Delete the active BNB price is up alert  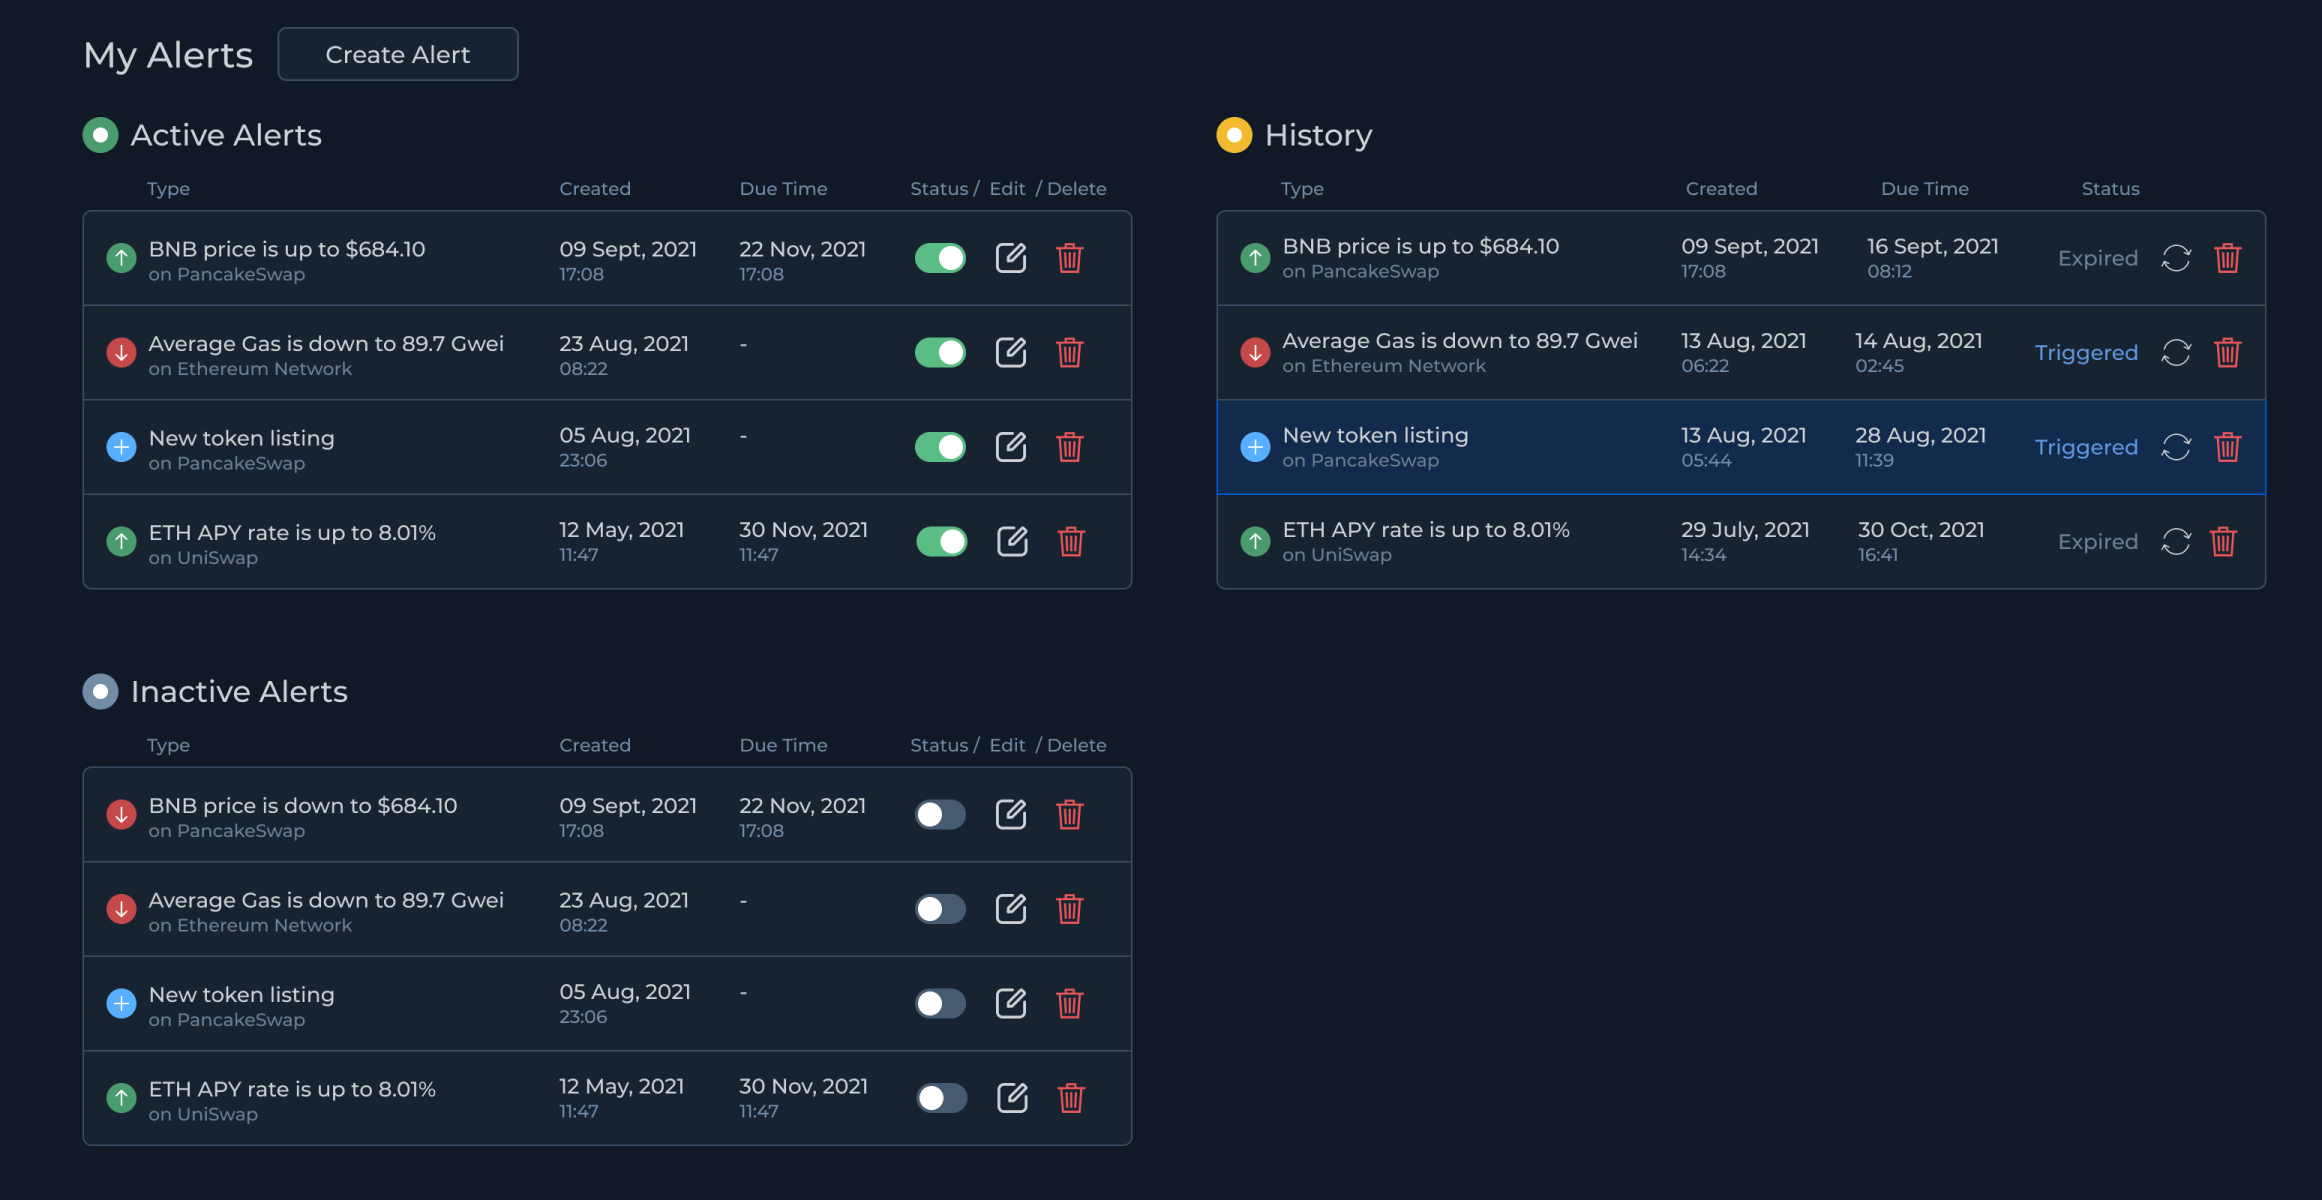point(1070,258)
